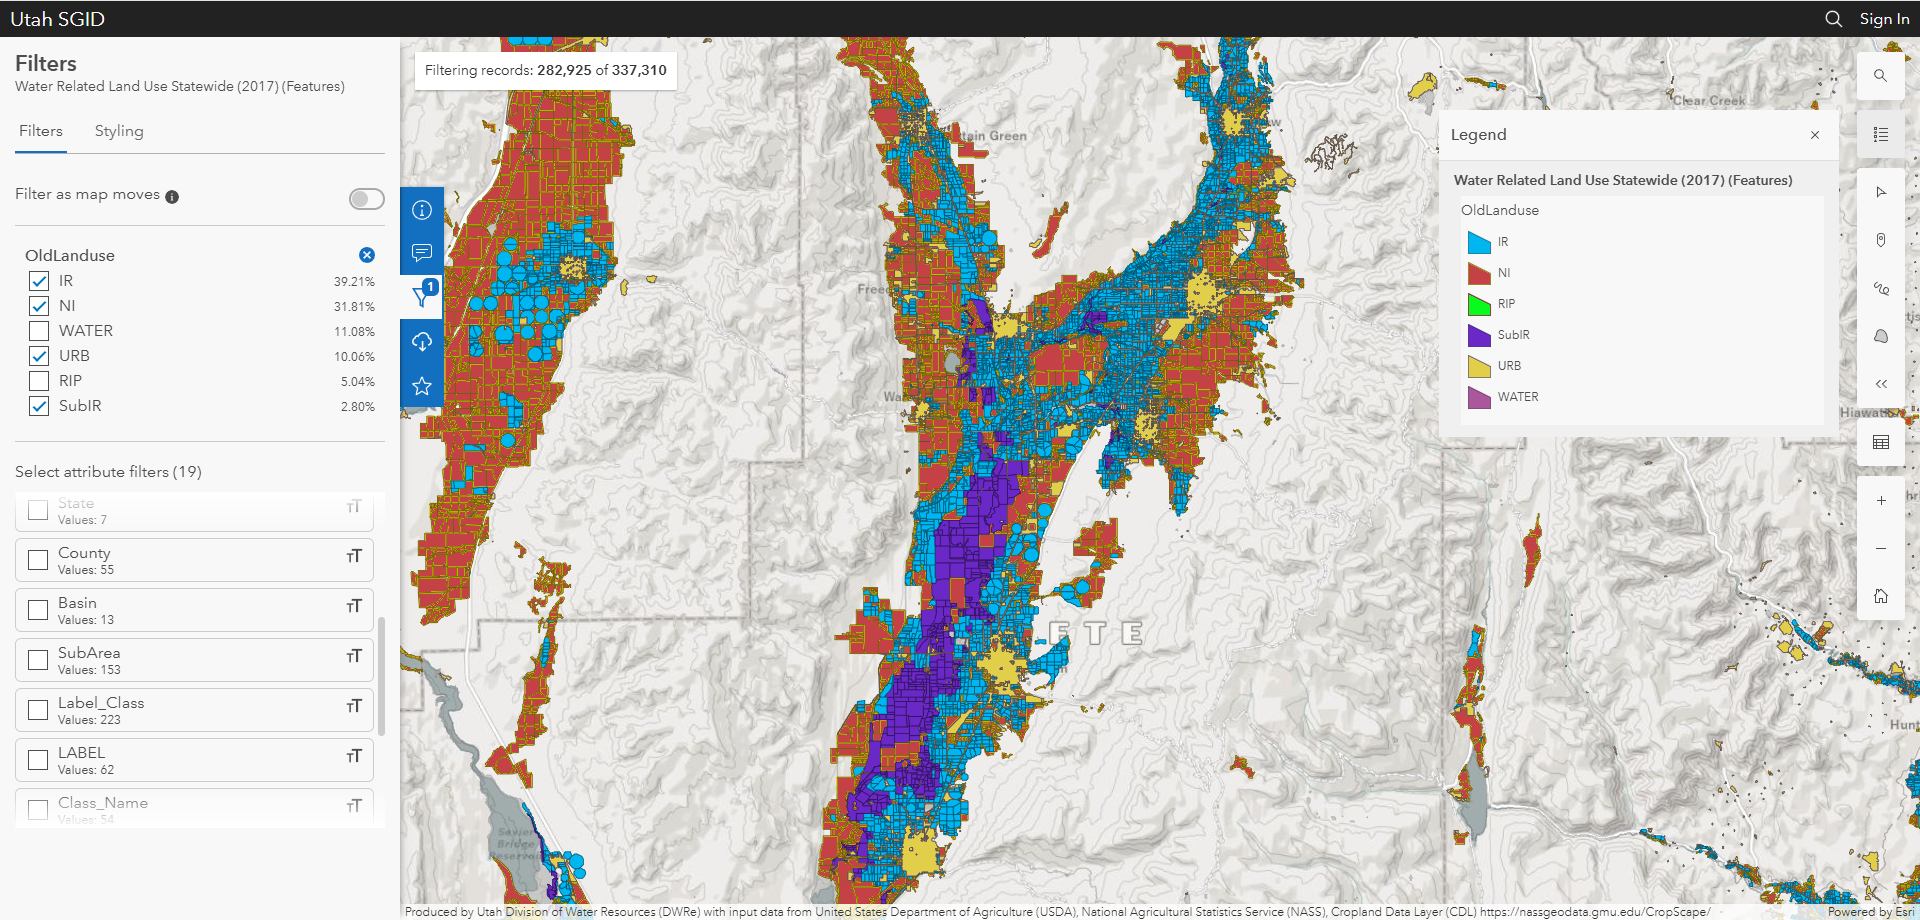Zoom out with the minus button

click(1880, 548)
